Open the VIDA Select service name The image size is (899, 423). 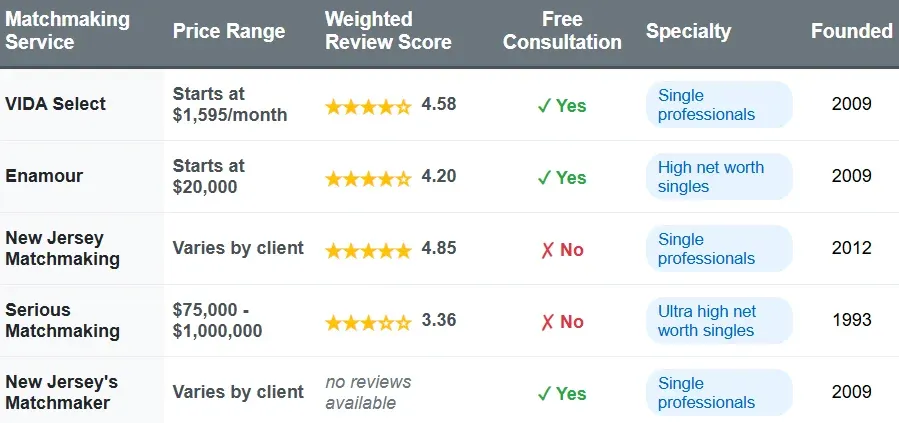point(56,105)
